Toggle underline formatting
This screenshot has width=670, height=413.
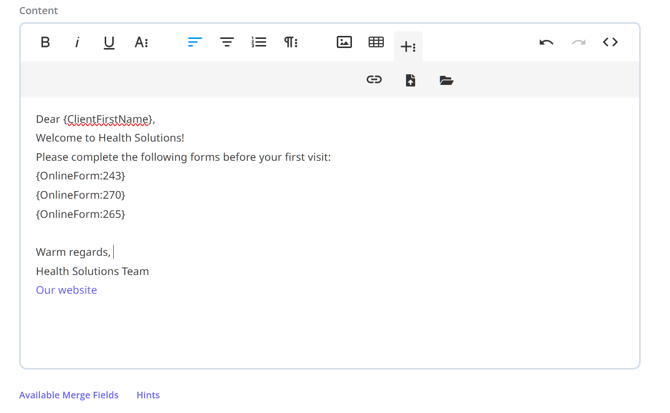pyautogui.click(x=109, y=42)
